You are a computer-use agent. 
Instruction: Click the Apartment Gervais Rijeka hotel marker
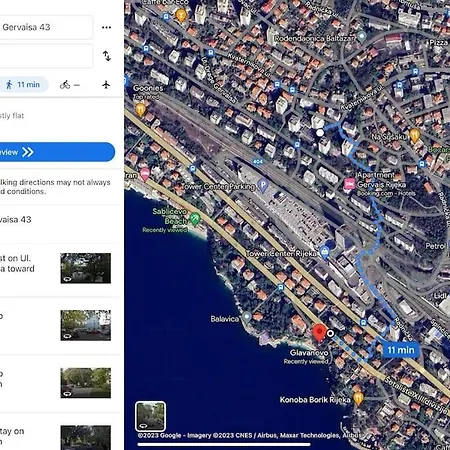pyautogui.click(x=349, y=184)
